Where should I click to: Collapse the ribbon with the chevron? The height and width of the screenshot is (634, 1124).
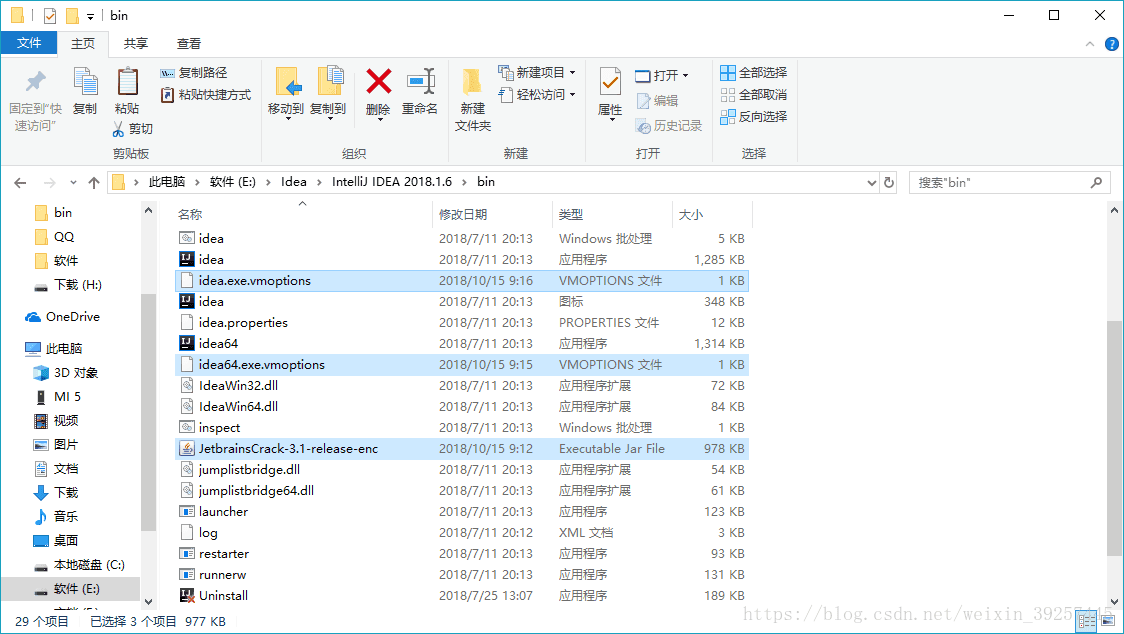point(1090,44)
